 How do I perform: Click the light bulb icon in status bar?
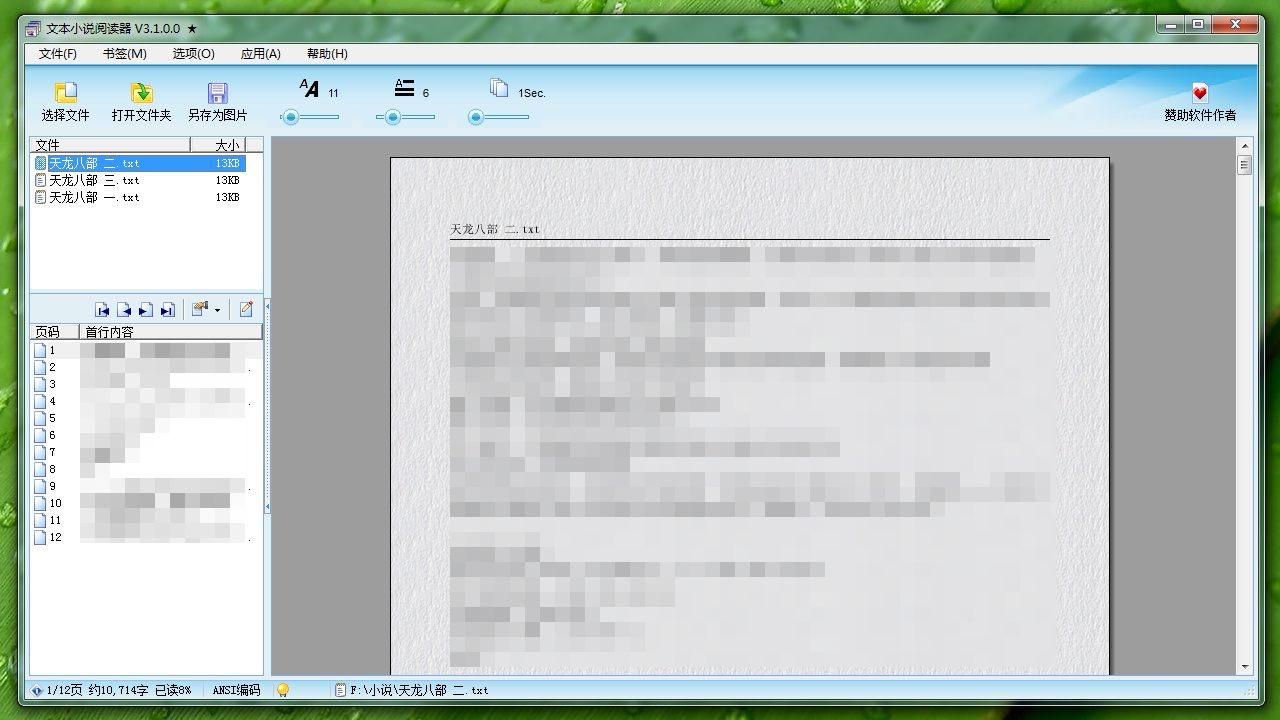tap(283, 690)
